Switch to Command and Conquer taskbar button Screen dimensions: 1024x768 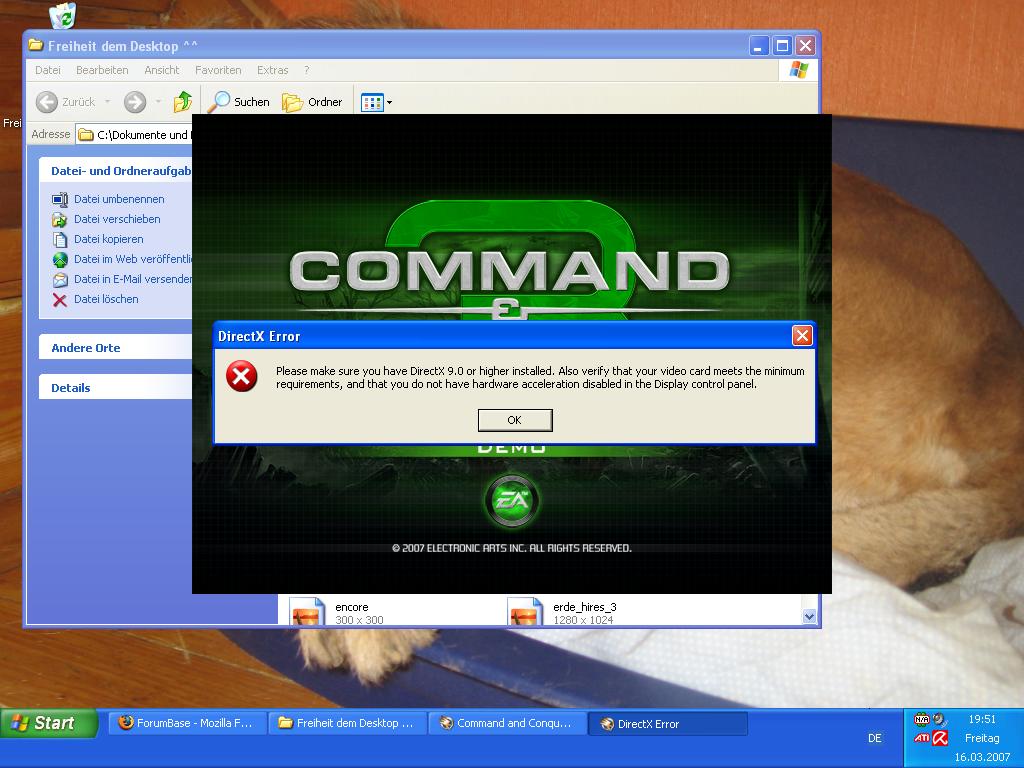pyautogui.click(x=507, y=724)
